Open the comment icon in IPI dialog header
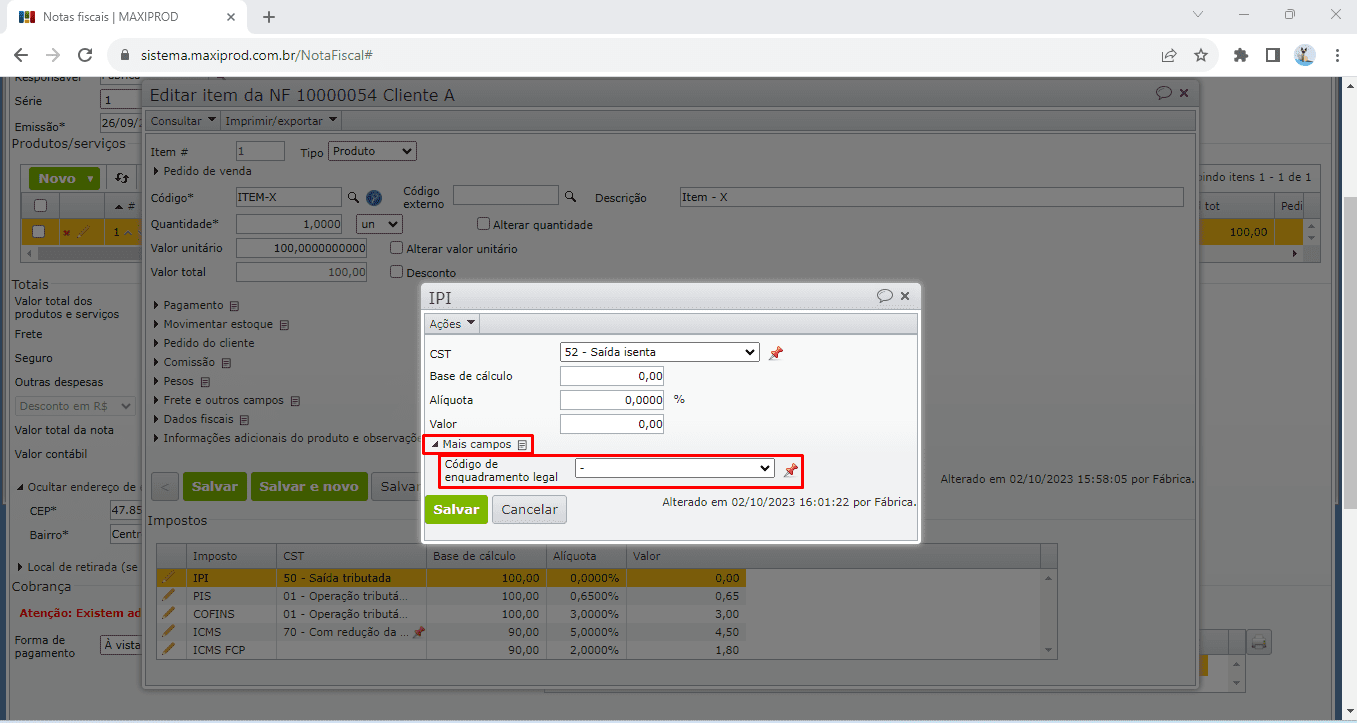This screenshot has height=723, width=1357. [884, 297]
